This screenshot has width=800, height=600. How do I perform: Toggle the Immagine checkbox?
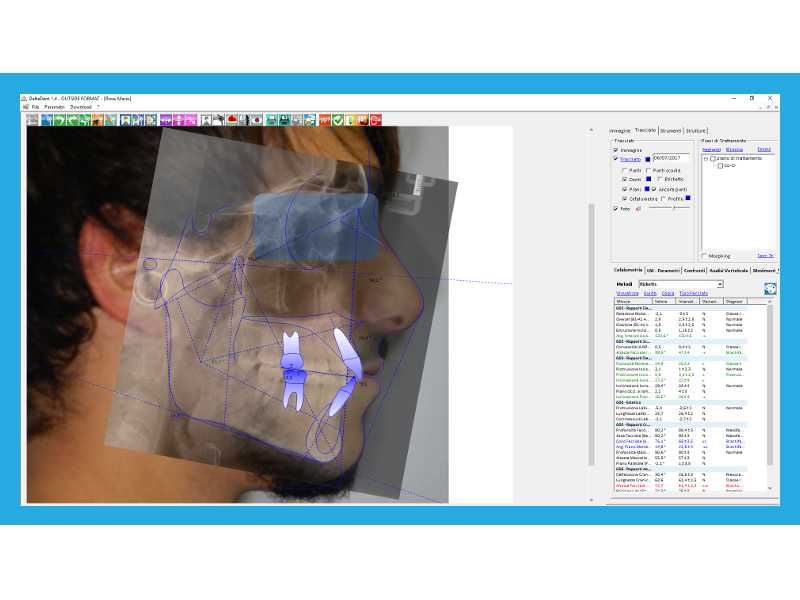[x=616, y=150]
